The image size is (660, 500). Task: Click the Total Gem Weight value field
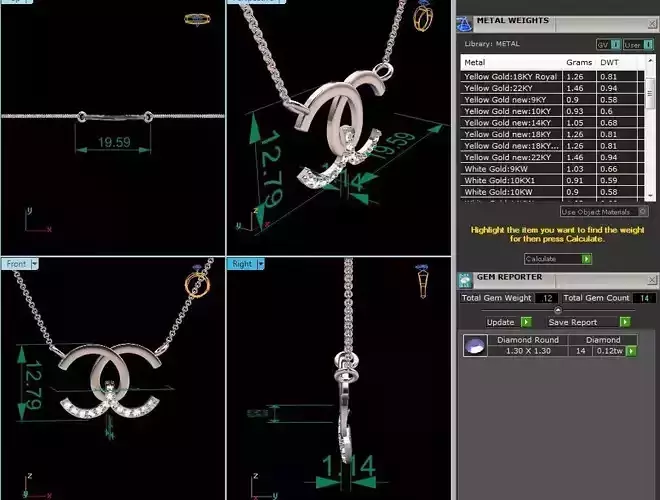click(546, 298)
